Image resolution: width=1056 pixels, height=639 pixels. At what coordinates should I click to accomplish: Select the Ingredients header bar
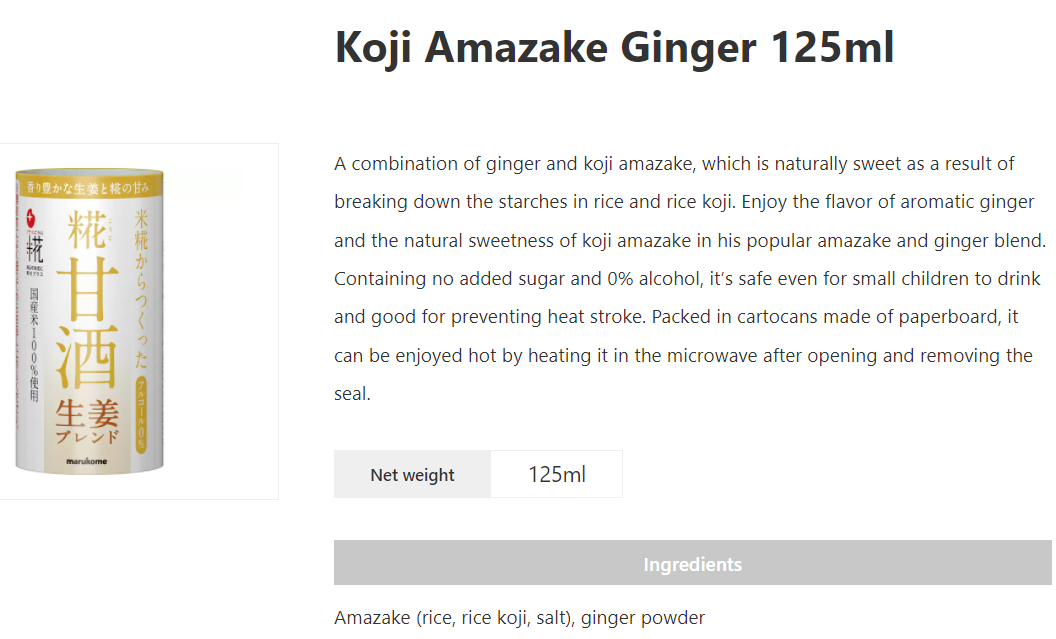(x=692, y=563)
